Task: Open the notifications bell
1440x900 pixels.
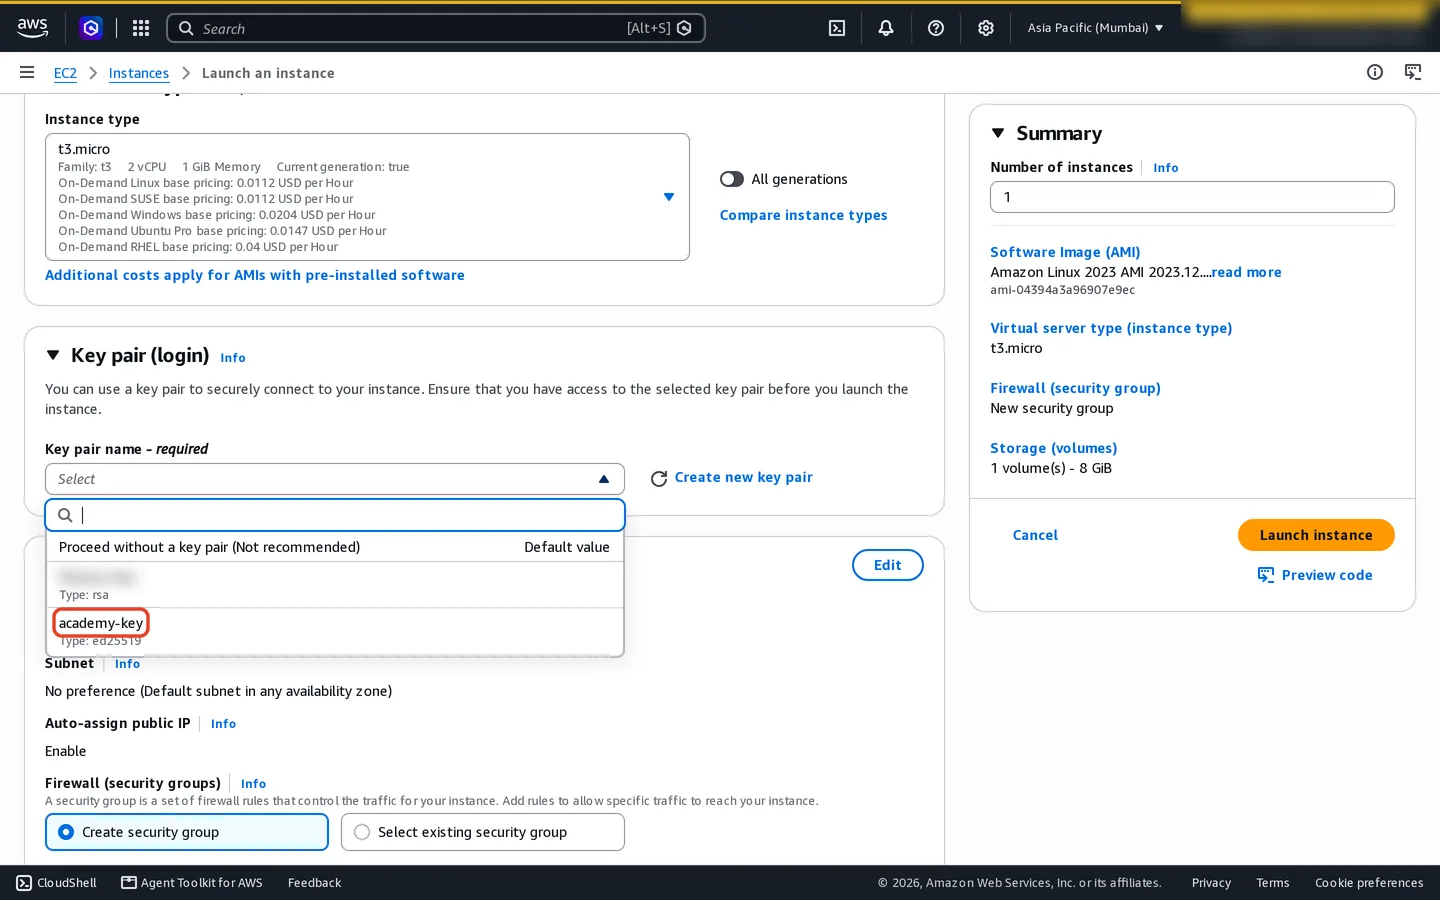Action: 886,28
